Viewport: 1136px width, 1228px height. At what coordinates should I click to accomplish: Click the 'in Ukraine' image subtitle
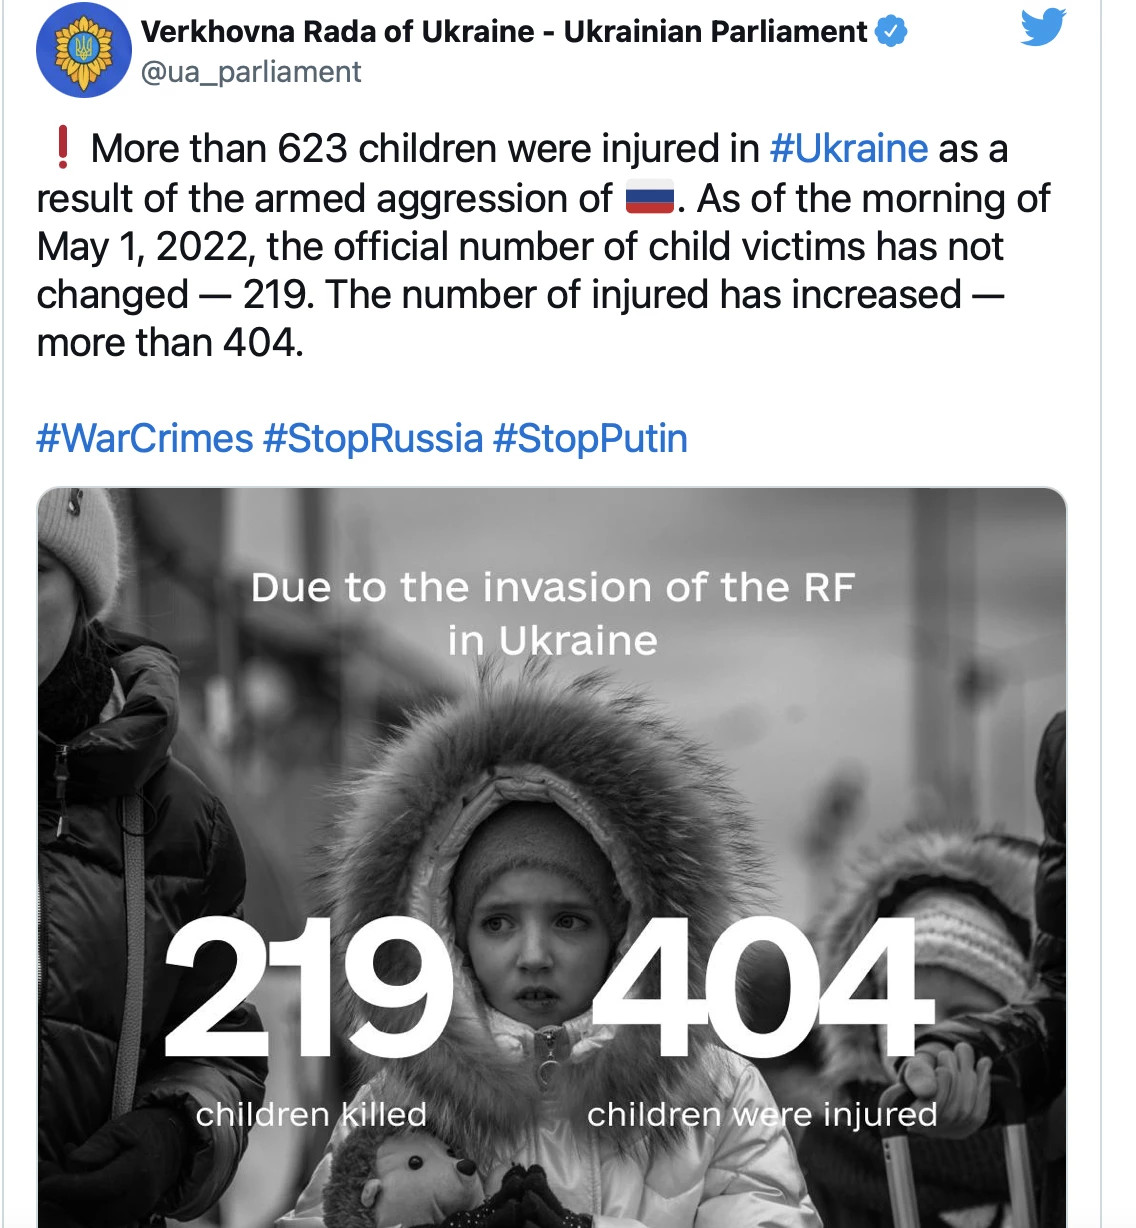pos(552,641)
